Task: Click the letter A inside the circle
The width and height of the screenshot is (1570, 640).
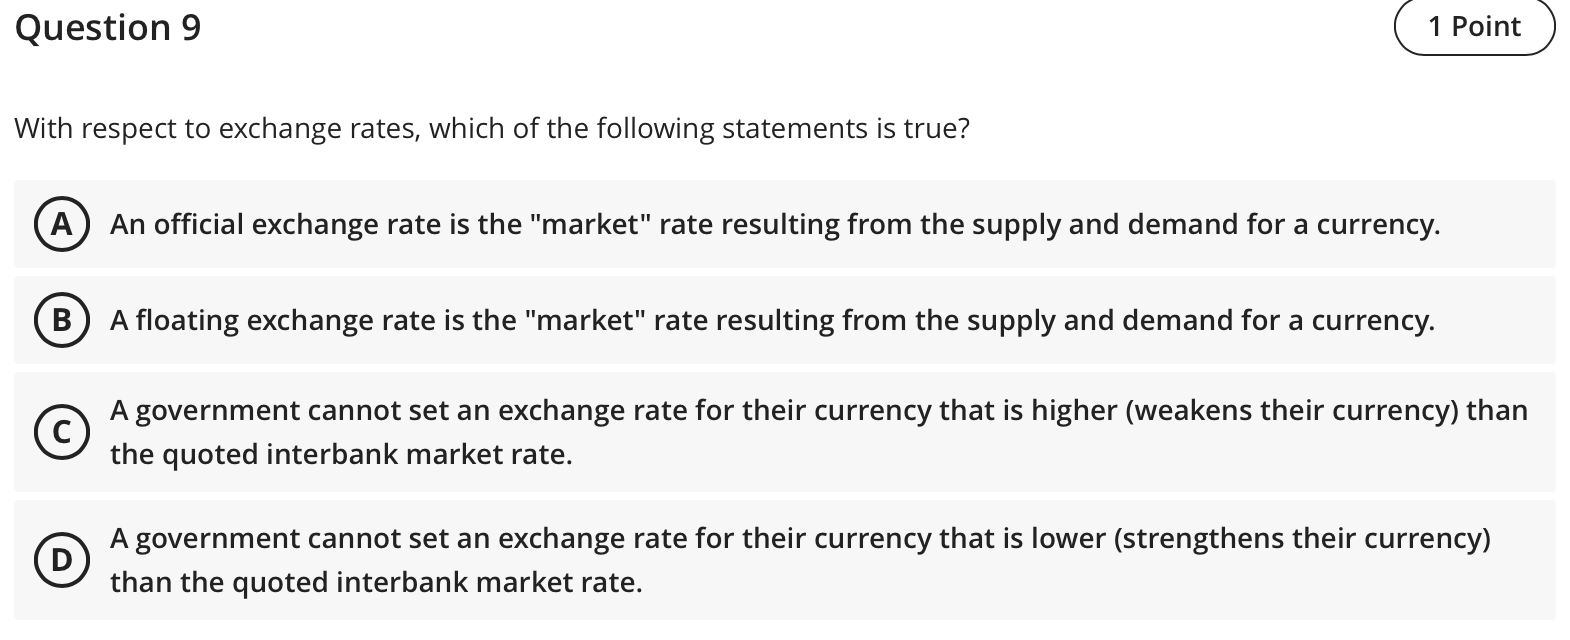Action: (62, 225)
